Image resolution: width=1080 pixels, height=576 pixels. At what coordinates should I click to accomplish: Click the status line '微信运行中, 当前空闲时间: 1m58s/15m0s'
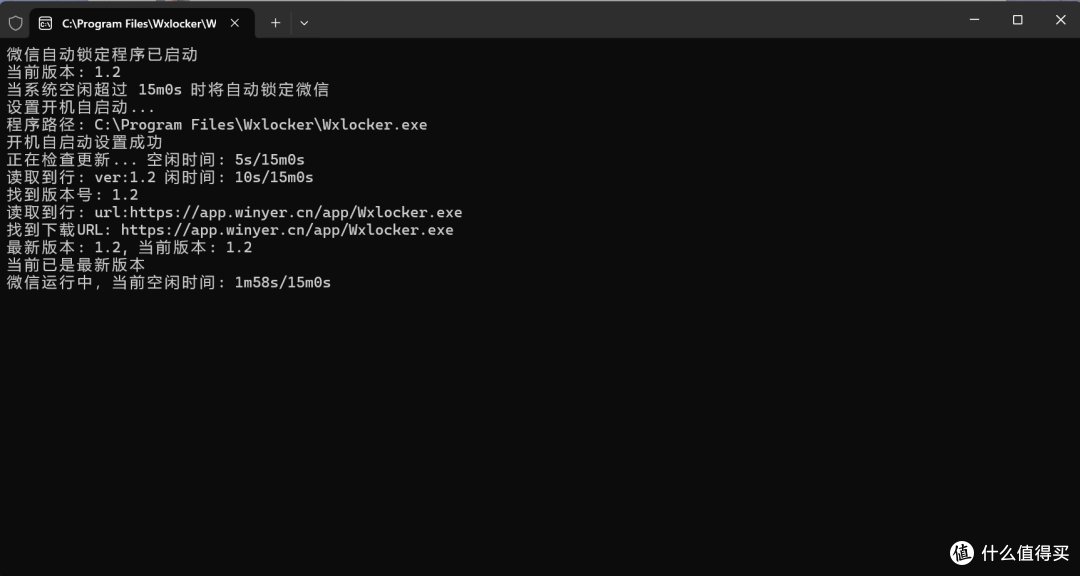(x=169, y=282)
